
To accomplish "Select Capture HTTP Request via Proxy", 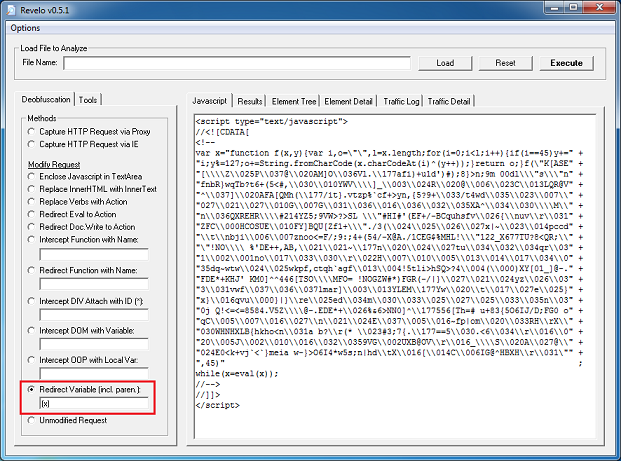I will tap(32, 131).
